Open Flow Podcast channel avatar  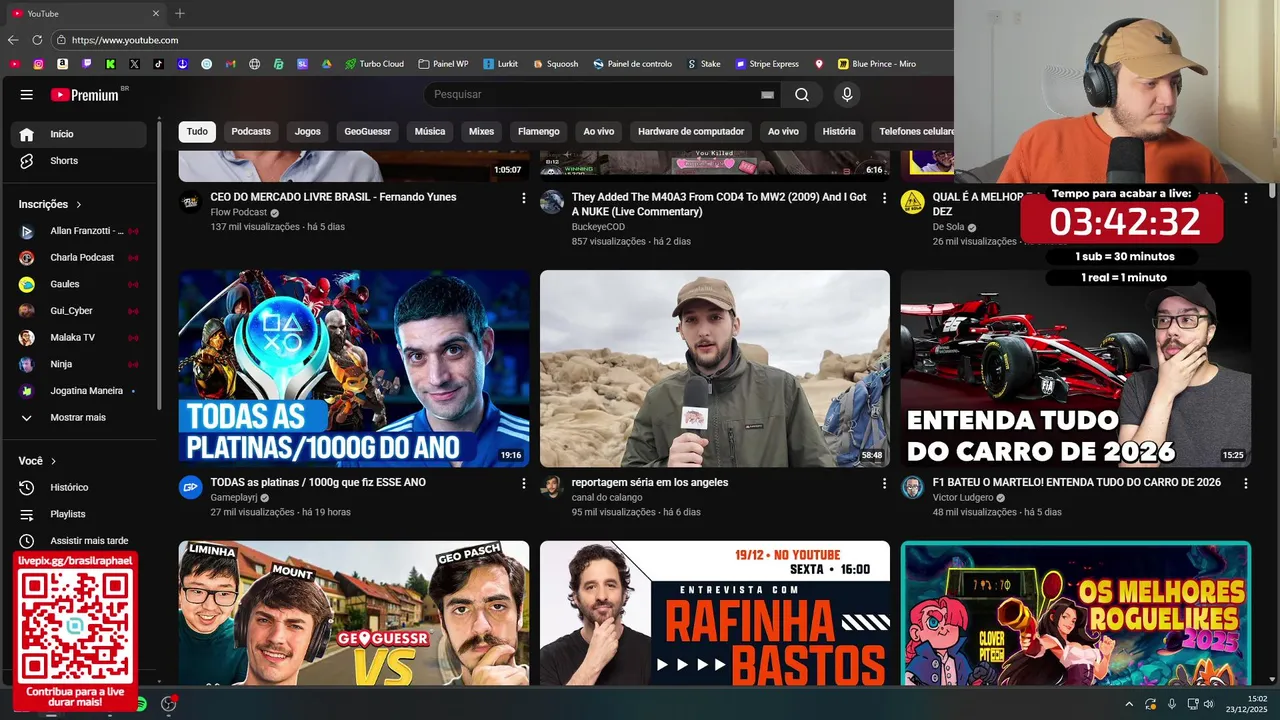tap(191, 202)
